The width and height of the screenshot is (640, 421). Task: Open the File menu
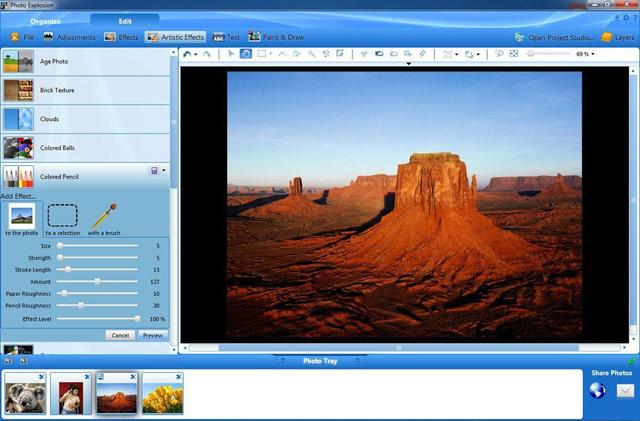(22, 37)
